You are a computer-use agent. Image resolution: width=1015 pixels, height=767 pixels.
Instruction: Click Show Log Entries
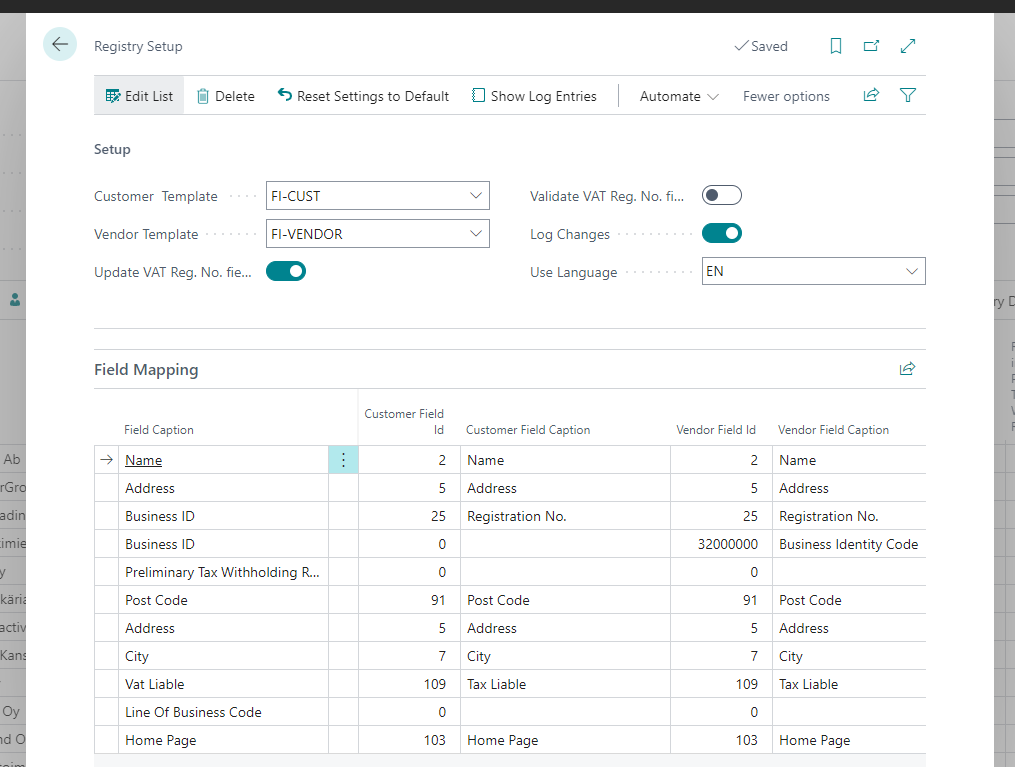point(534,95)
